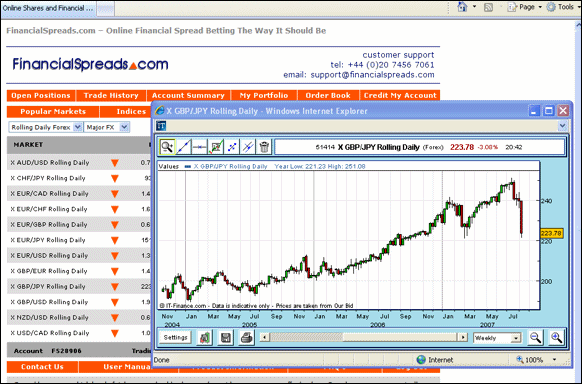The height and width of the screenshot is (384, 582).
Task: Select the zoom magnifier chart tool
Action: click(167, 147)
